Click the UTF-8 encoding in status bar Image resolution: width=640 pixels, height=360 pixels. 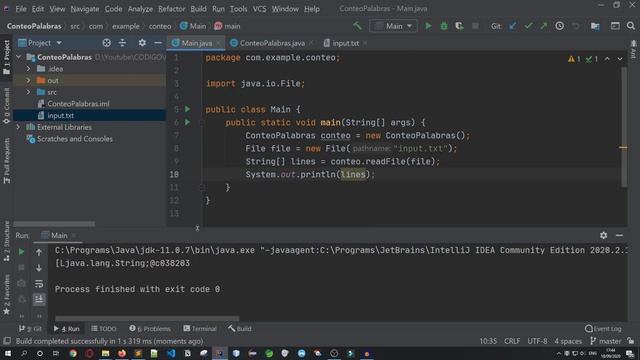(537, 341)
